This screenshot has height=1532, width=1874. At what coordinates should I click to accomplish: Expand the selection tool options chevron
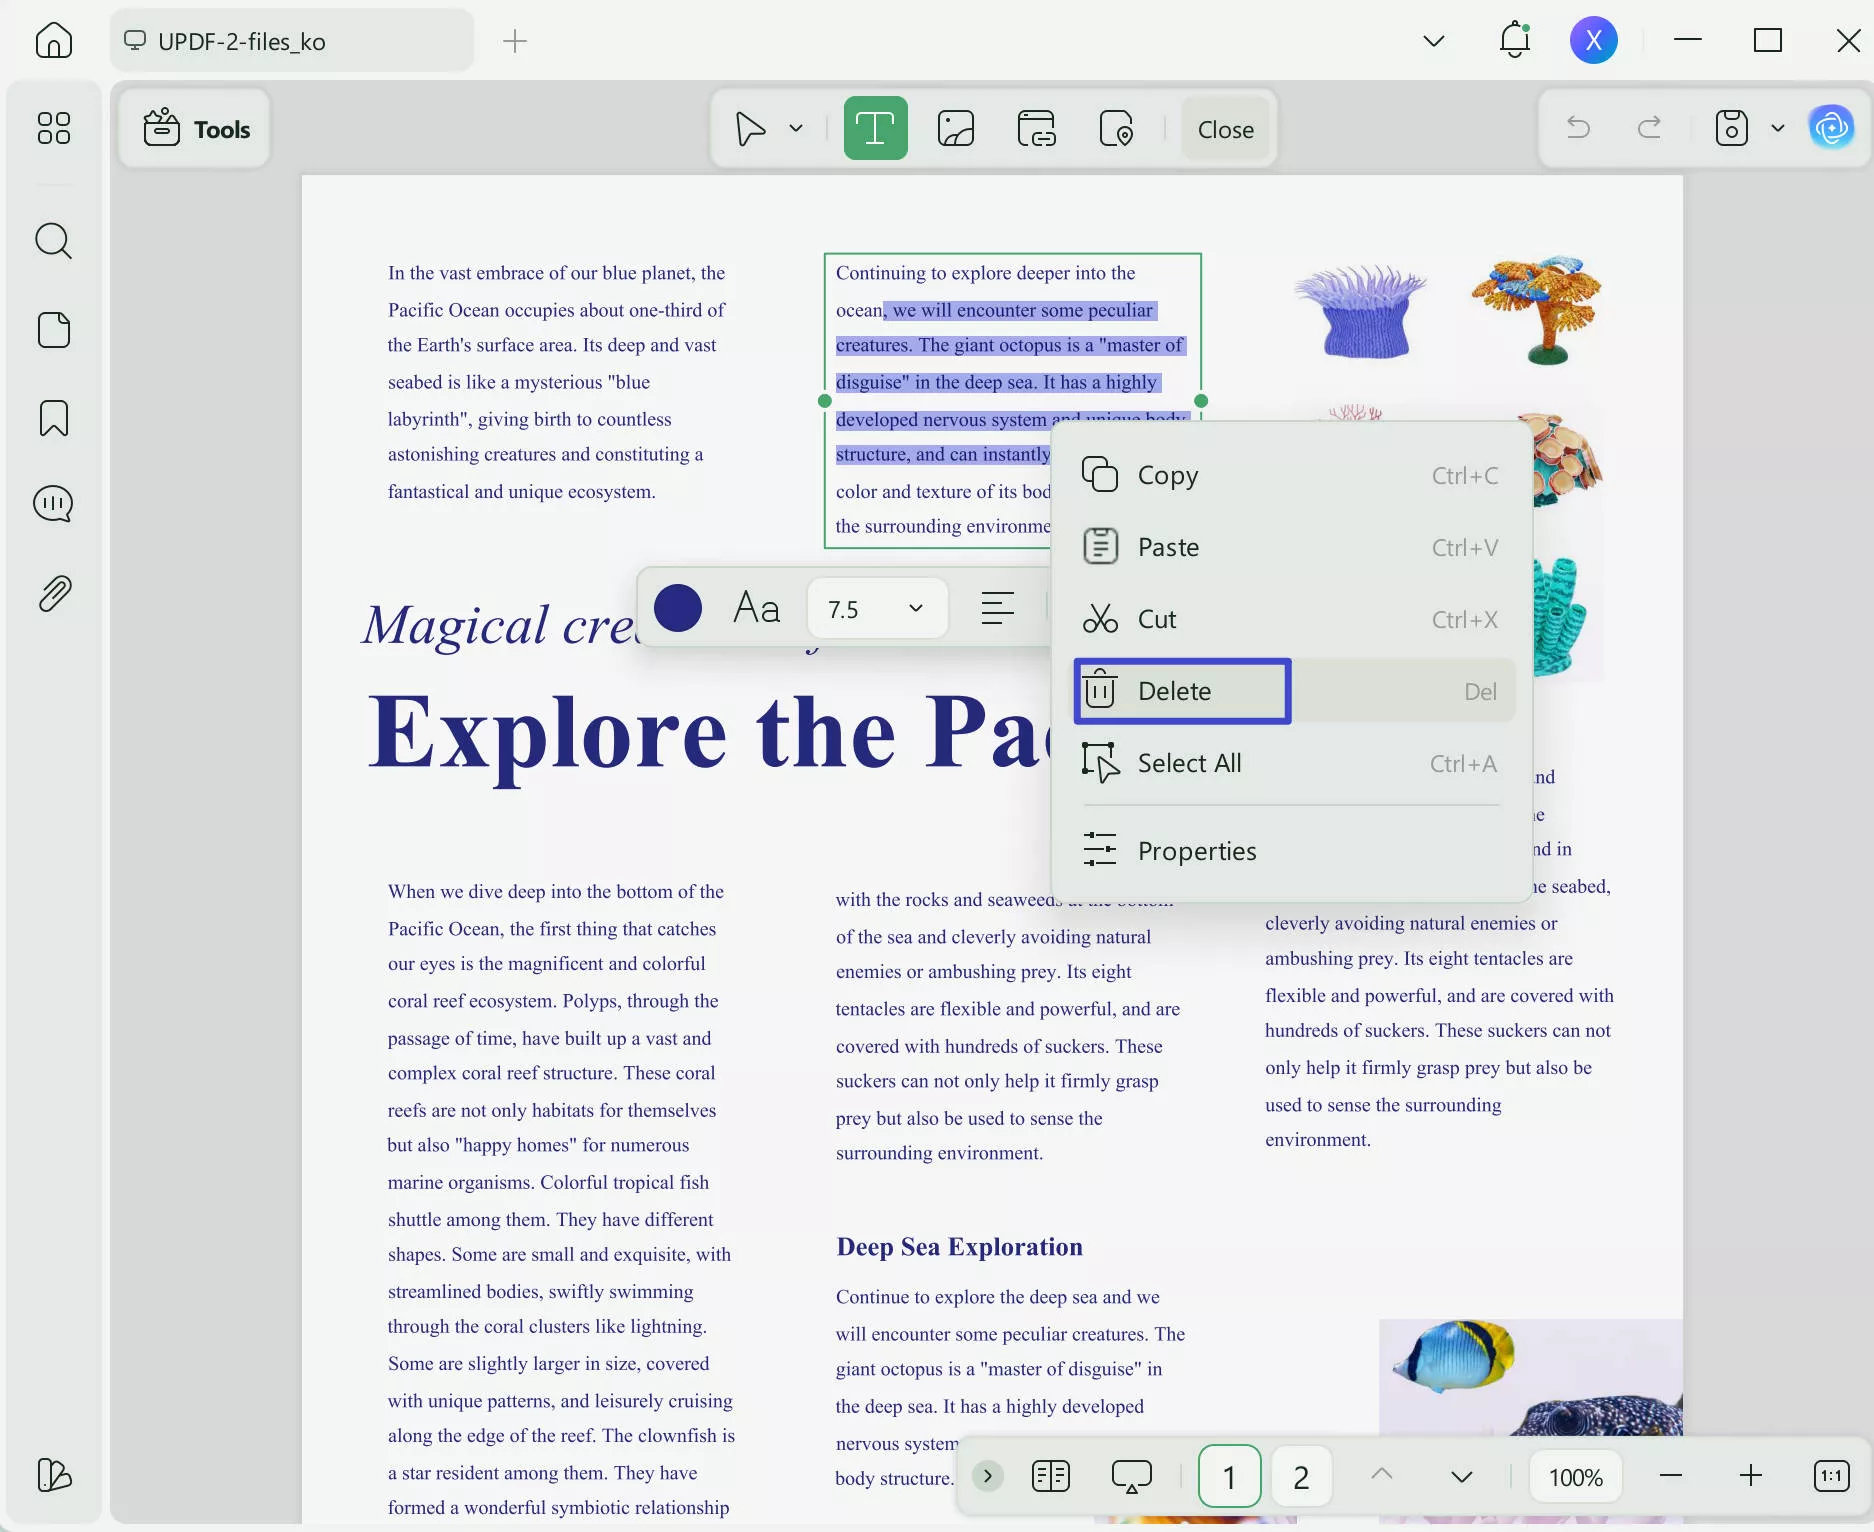[x=797, y=128]
